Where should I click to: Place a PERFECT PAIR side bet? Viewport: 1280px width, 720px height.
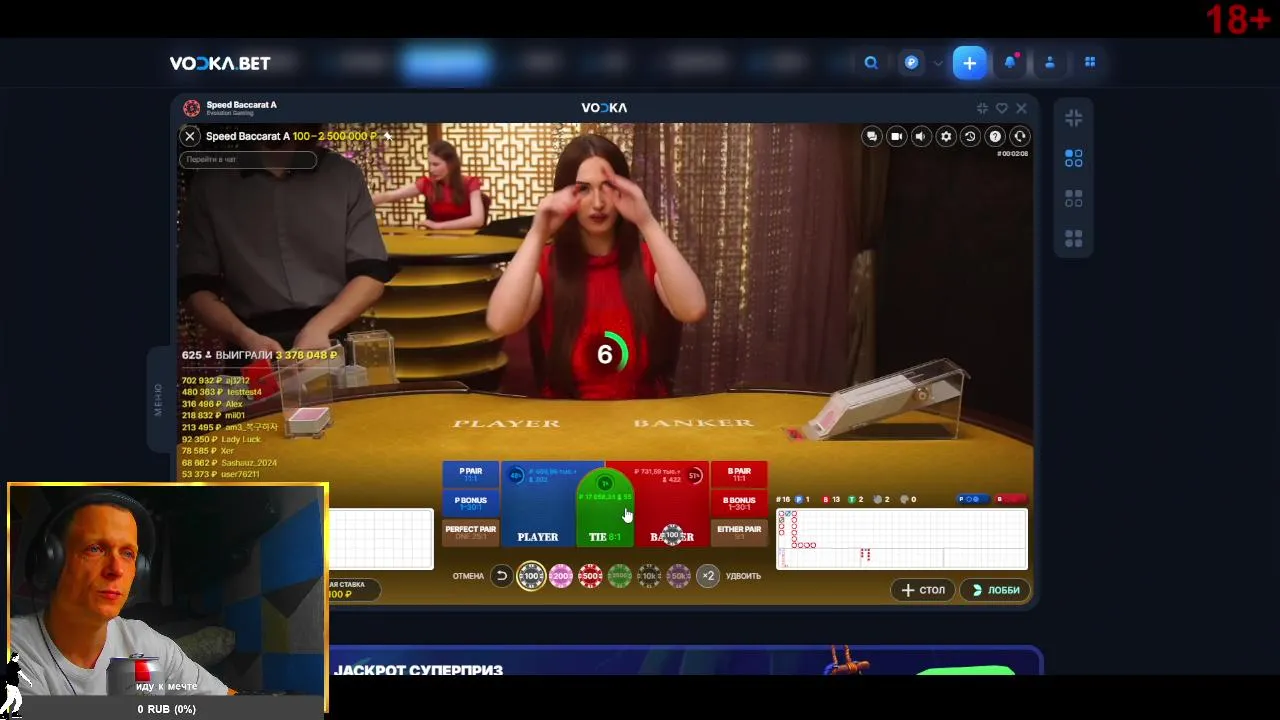point(470,532)
